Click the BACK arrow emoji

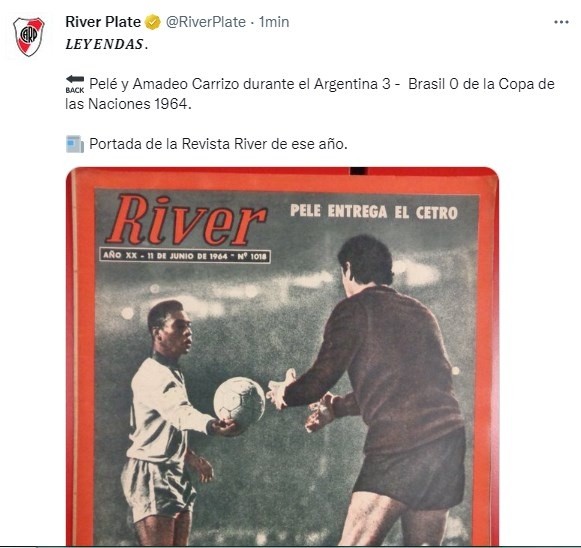[75, 84]
